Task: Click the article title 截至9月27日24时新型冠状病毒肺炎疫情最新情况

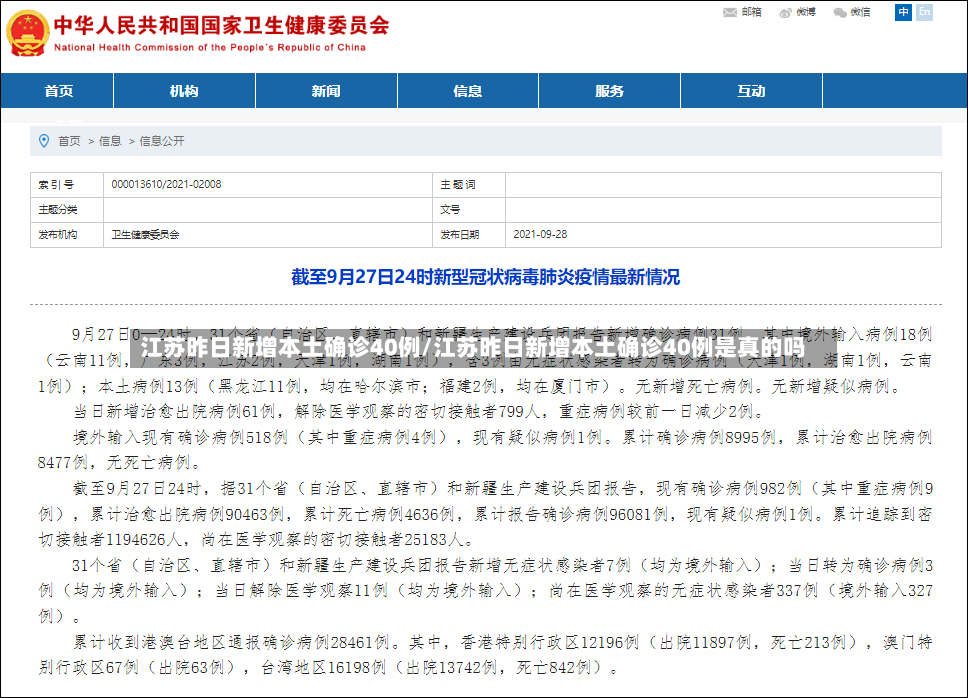Action: coord(485,277)
